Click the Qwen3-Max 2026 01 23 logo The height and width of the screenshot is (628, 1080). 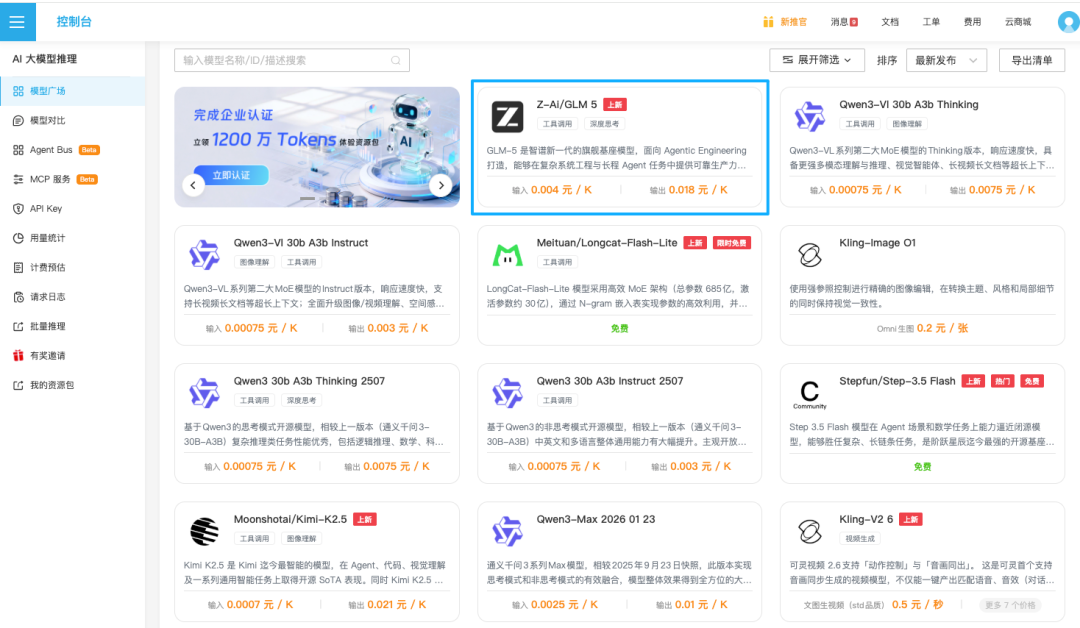pos(508,532)
